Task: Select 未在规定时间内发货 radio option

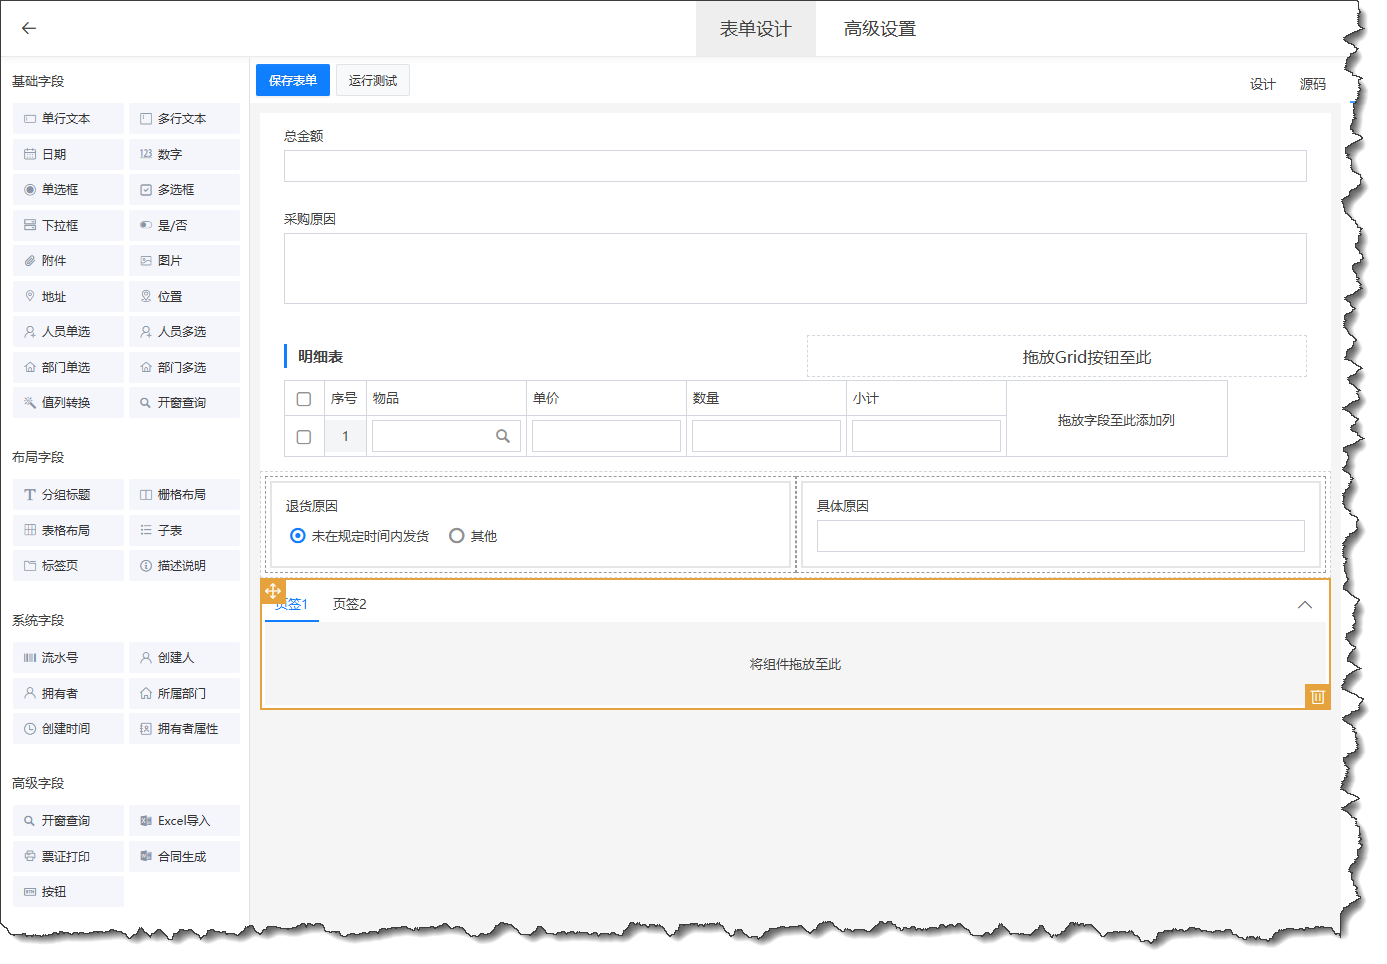Action: [x=298, y=536]
